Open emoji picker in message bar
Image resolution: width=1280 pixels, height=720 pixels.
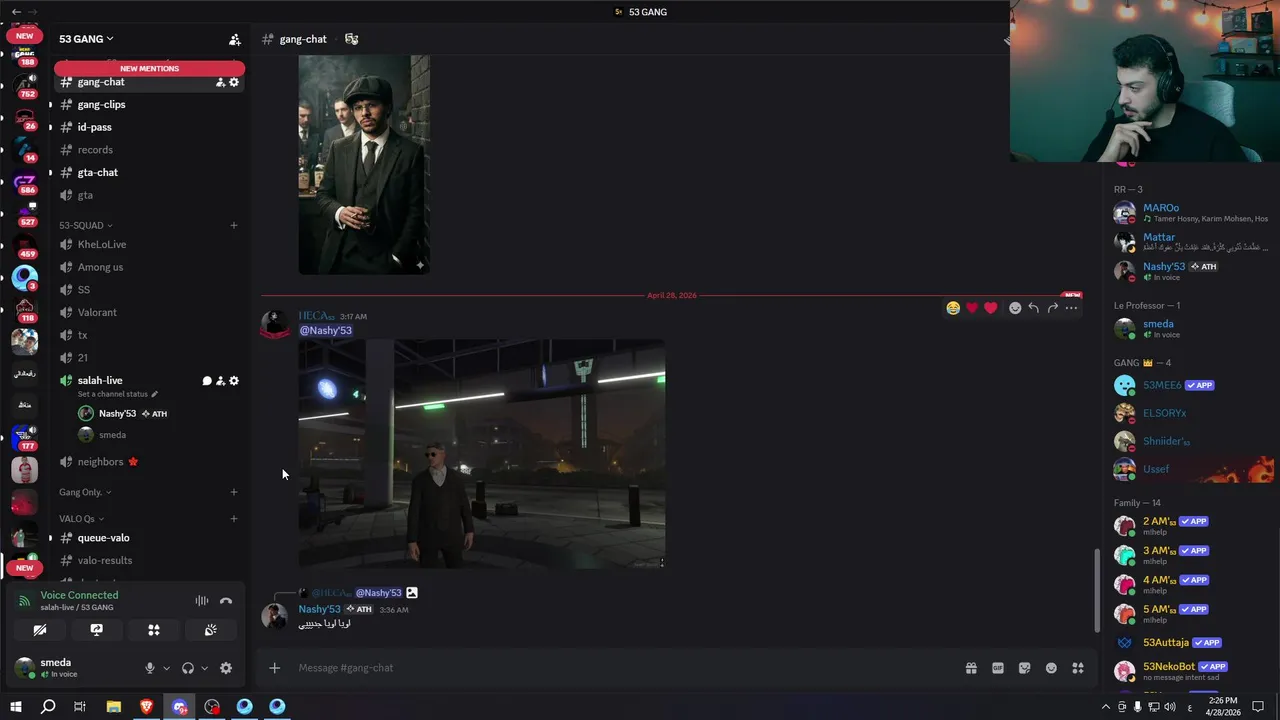pos(1051,668)
